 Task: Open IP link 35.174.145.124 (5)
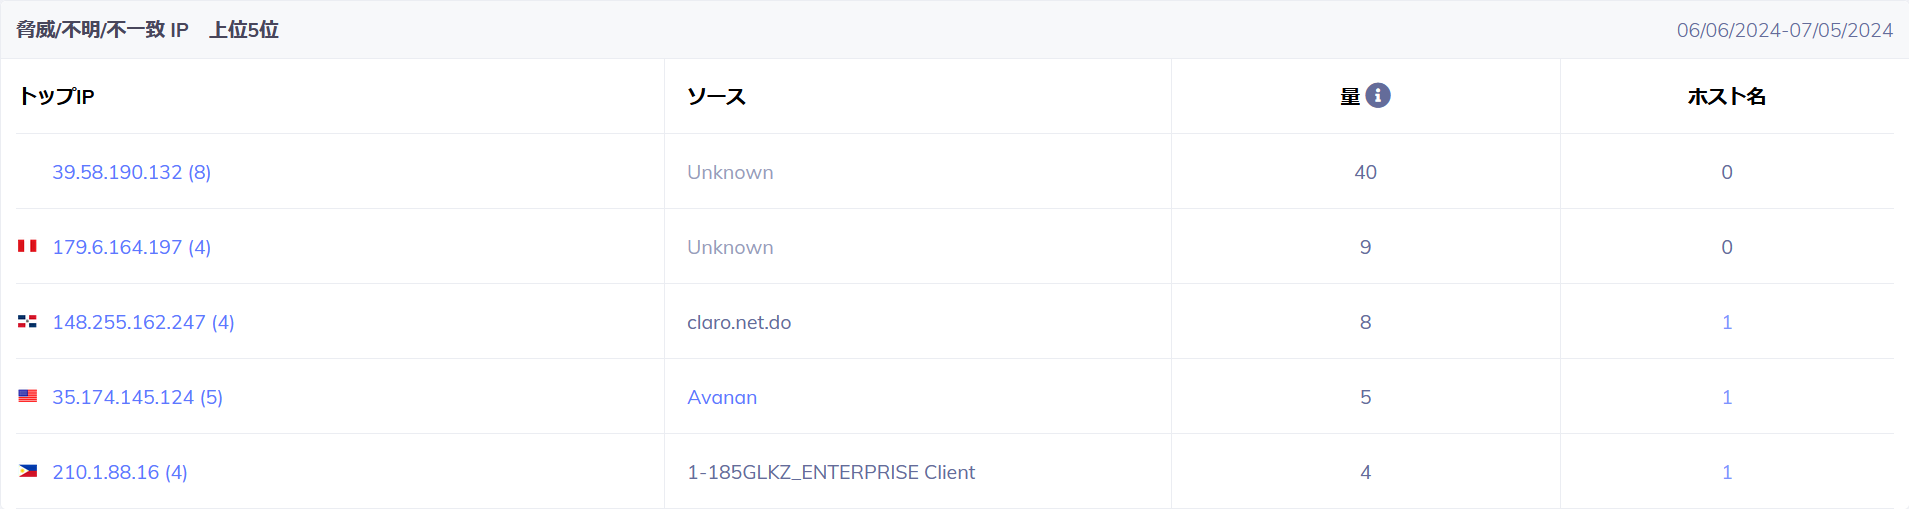(138, 397)
